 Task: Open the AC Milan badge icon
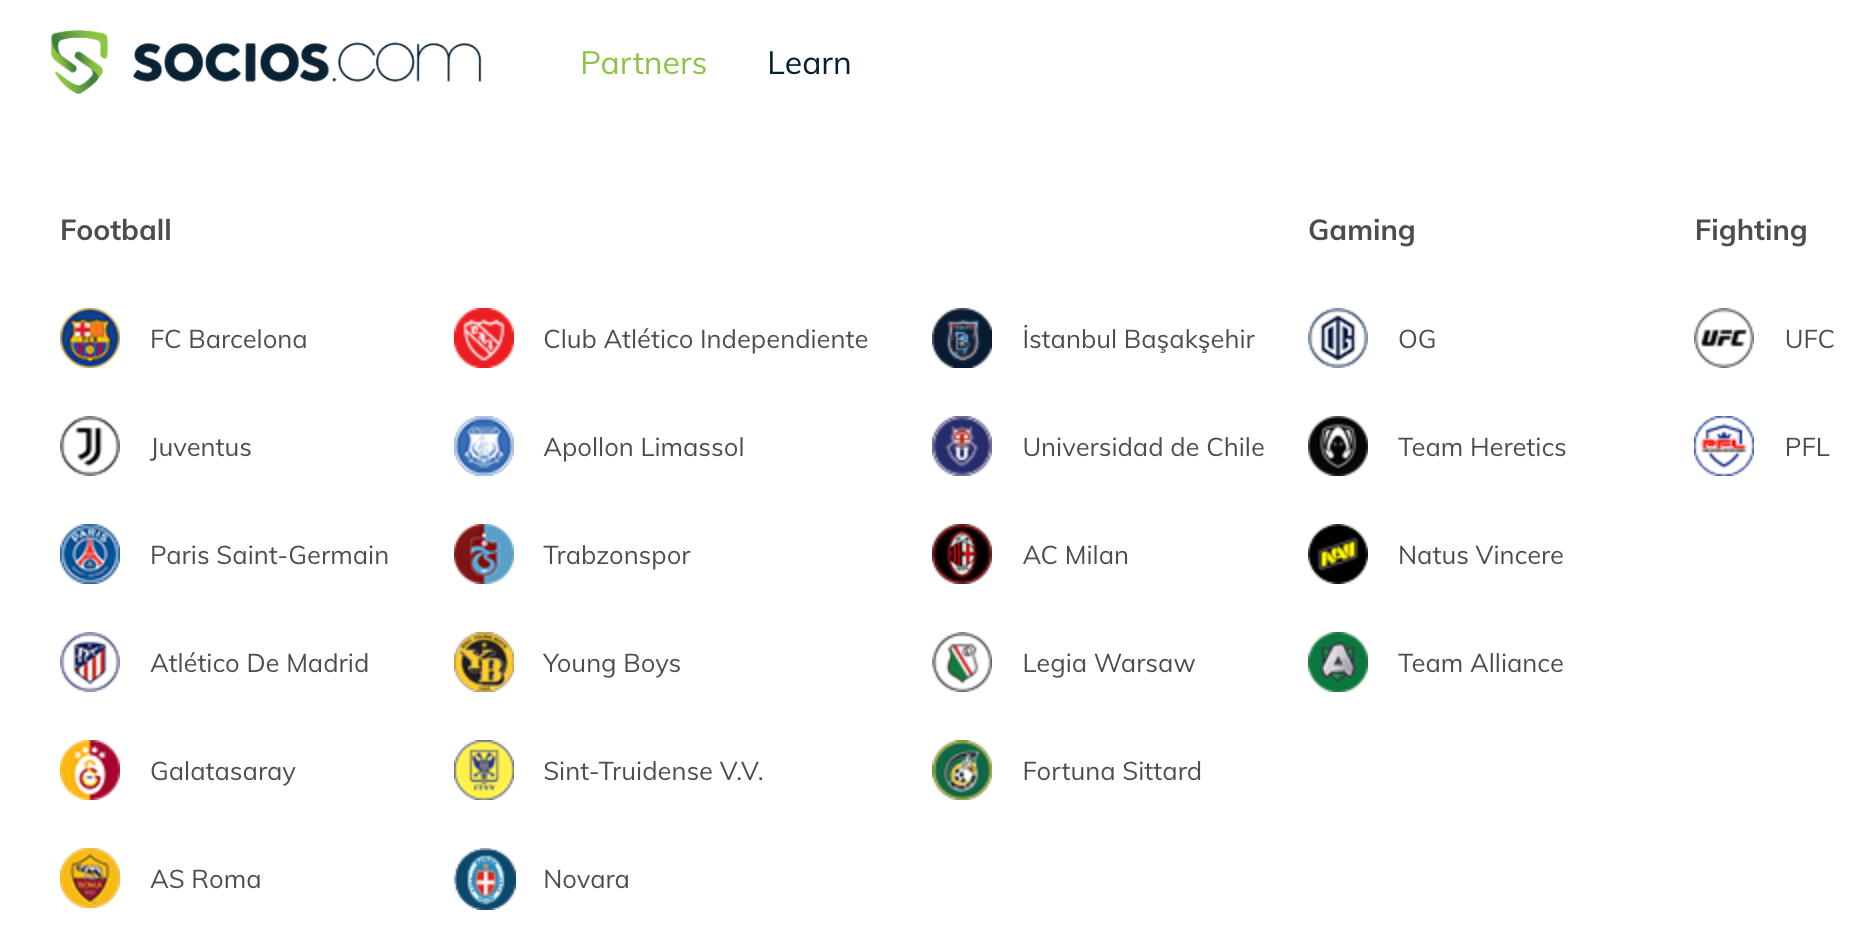pos(962,554)
